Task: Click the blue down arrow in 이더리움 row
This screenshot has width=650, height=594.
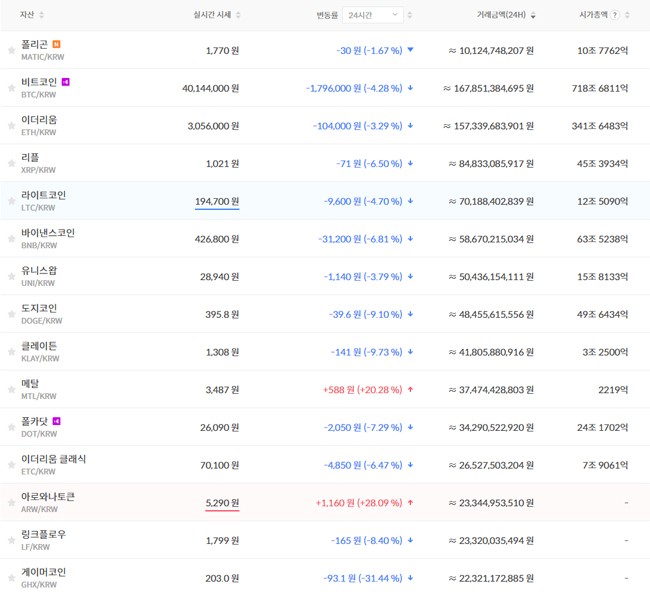Action: [410, 126]
